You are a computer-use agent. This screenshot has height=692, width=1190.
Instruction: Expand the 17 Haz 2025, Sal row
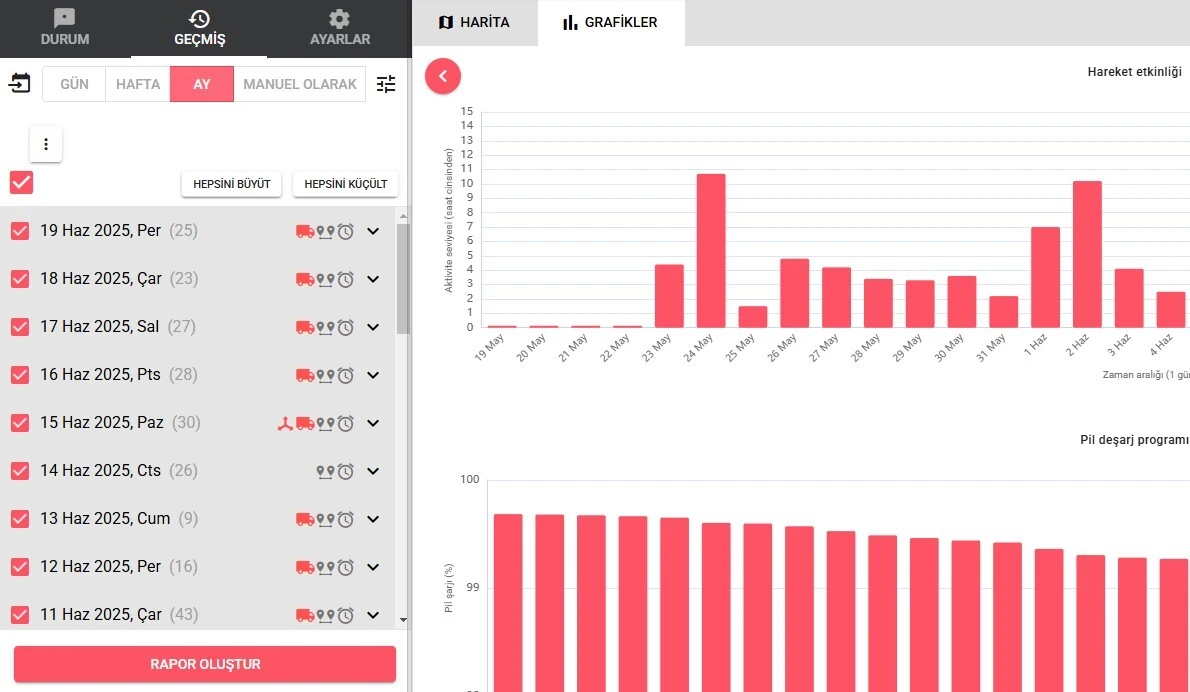pos(373,327)
